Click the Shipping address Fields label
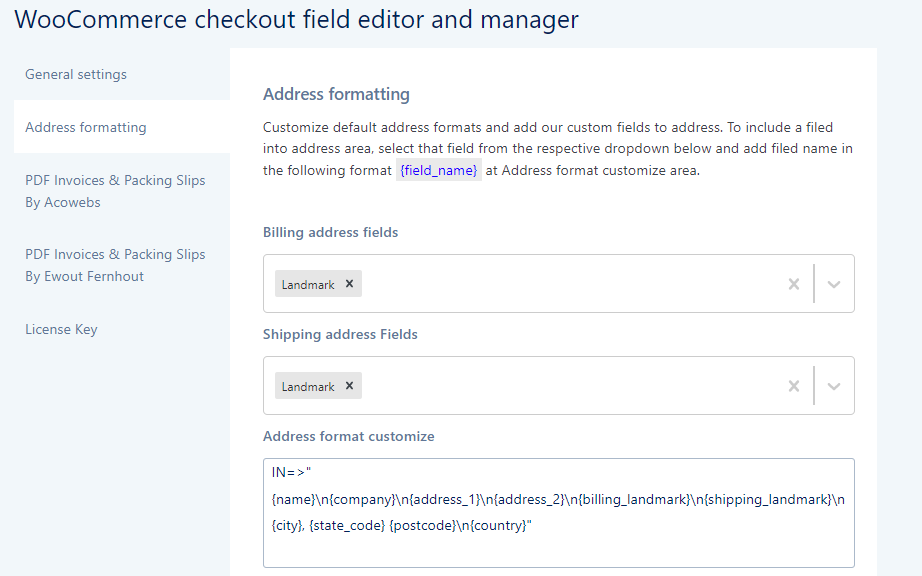922x576 pixels. click(340, 334)
